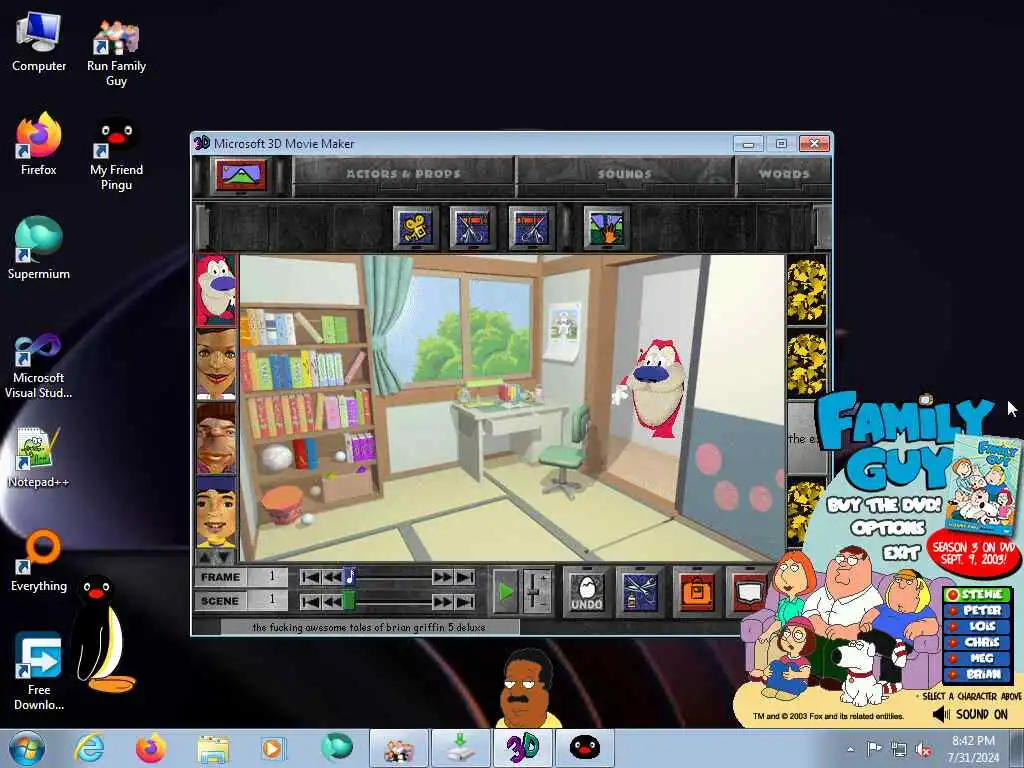Image resolution: width=1024 pixels, height=768 pixels.
Task: Open the Scenes picker icon in Movie Maker
Action: tap(240, 175)
